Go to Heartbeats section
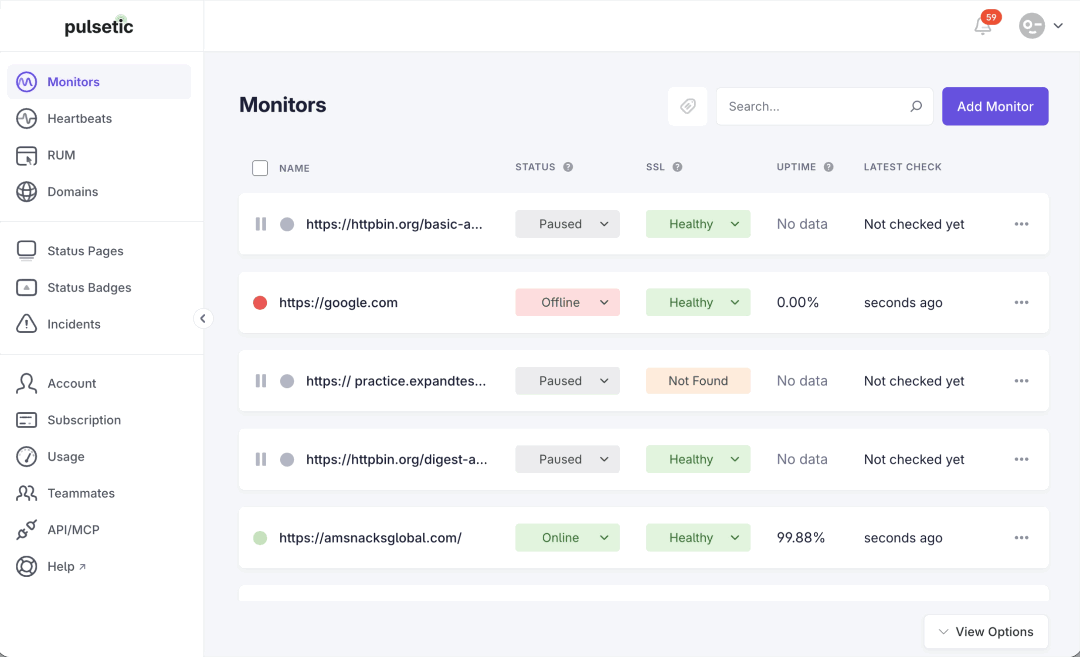The height and width of the screenshot is (657, 1080). click(79, 118)
